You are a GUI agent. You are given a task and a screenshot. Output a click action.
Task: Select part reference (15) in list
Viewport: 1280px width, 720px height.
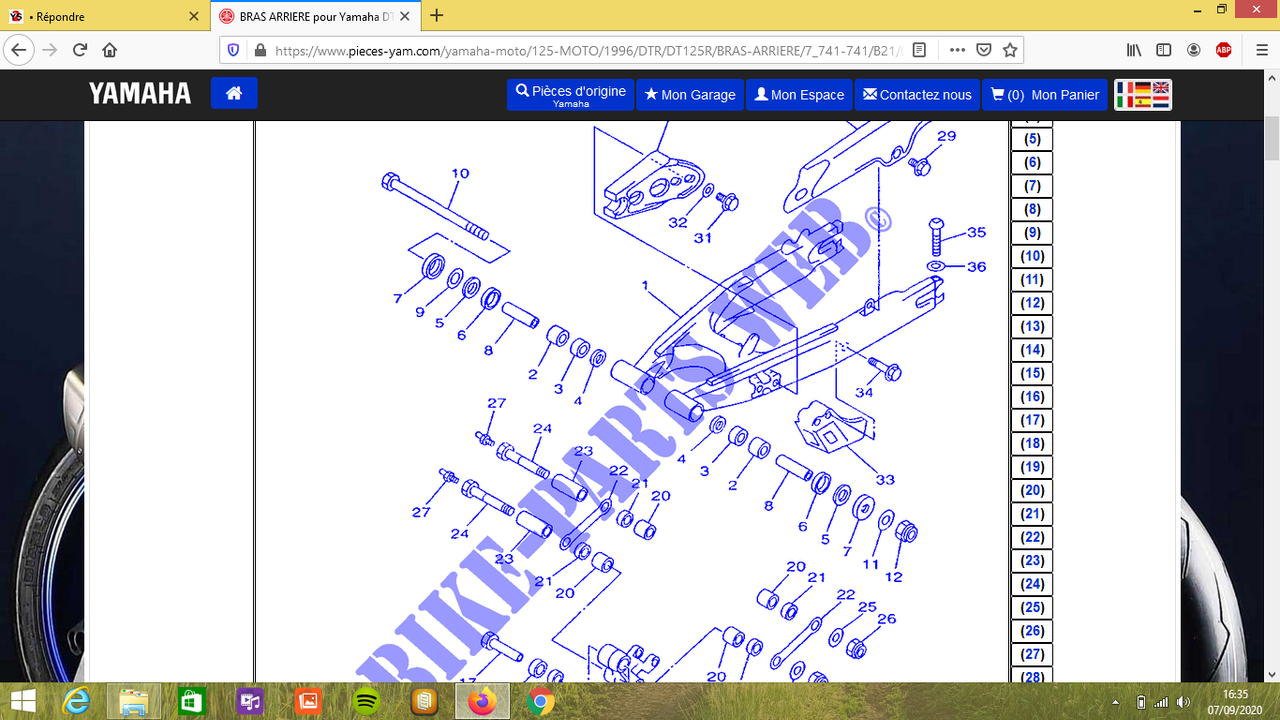click(1032, 373)
